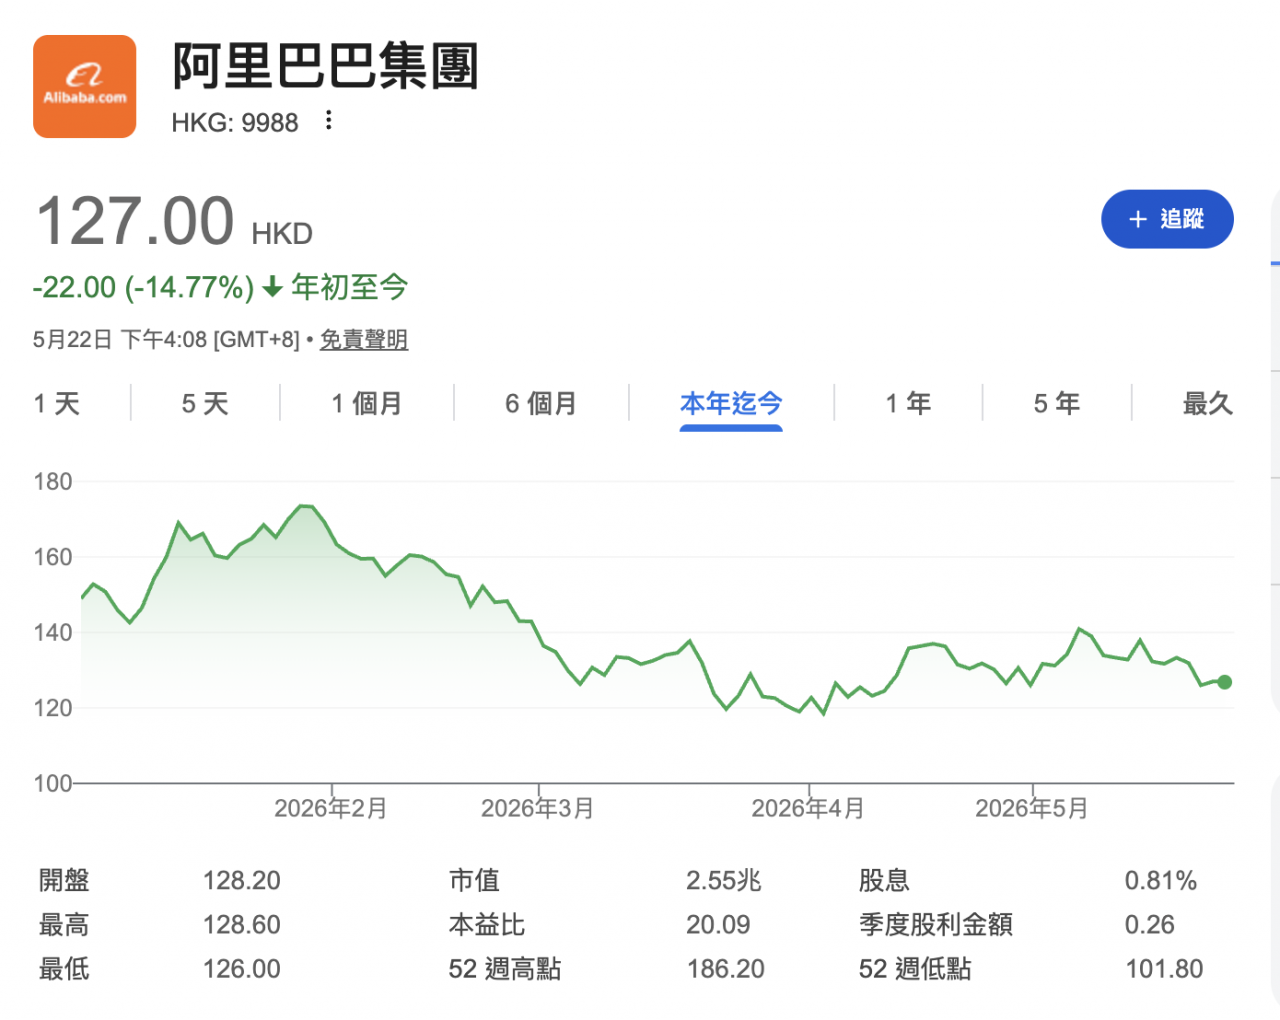This screenshot has width=1280, height=1020.
Task: Click the HKG: 9988 ticker text
Action: (x=235, y=123)
